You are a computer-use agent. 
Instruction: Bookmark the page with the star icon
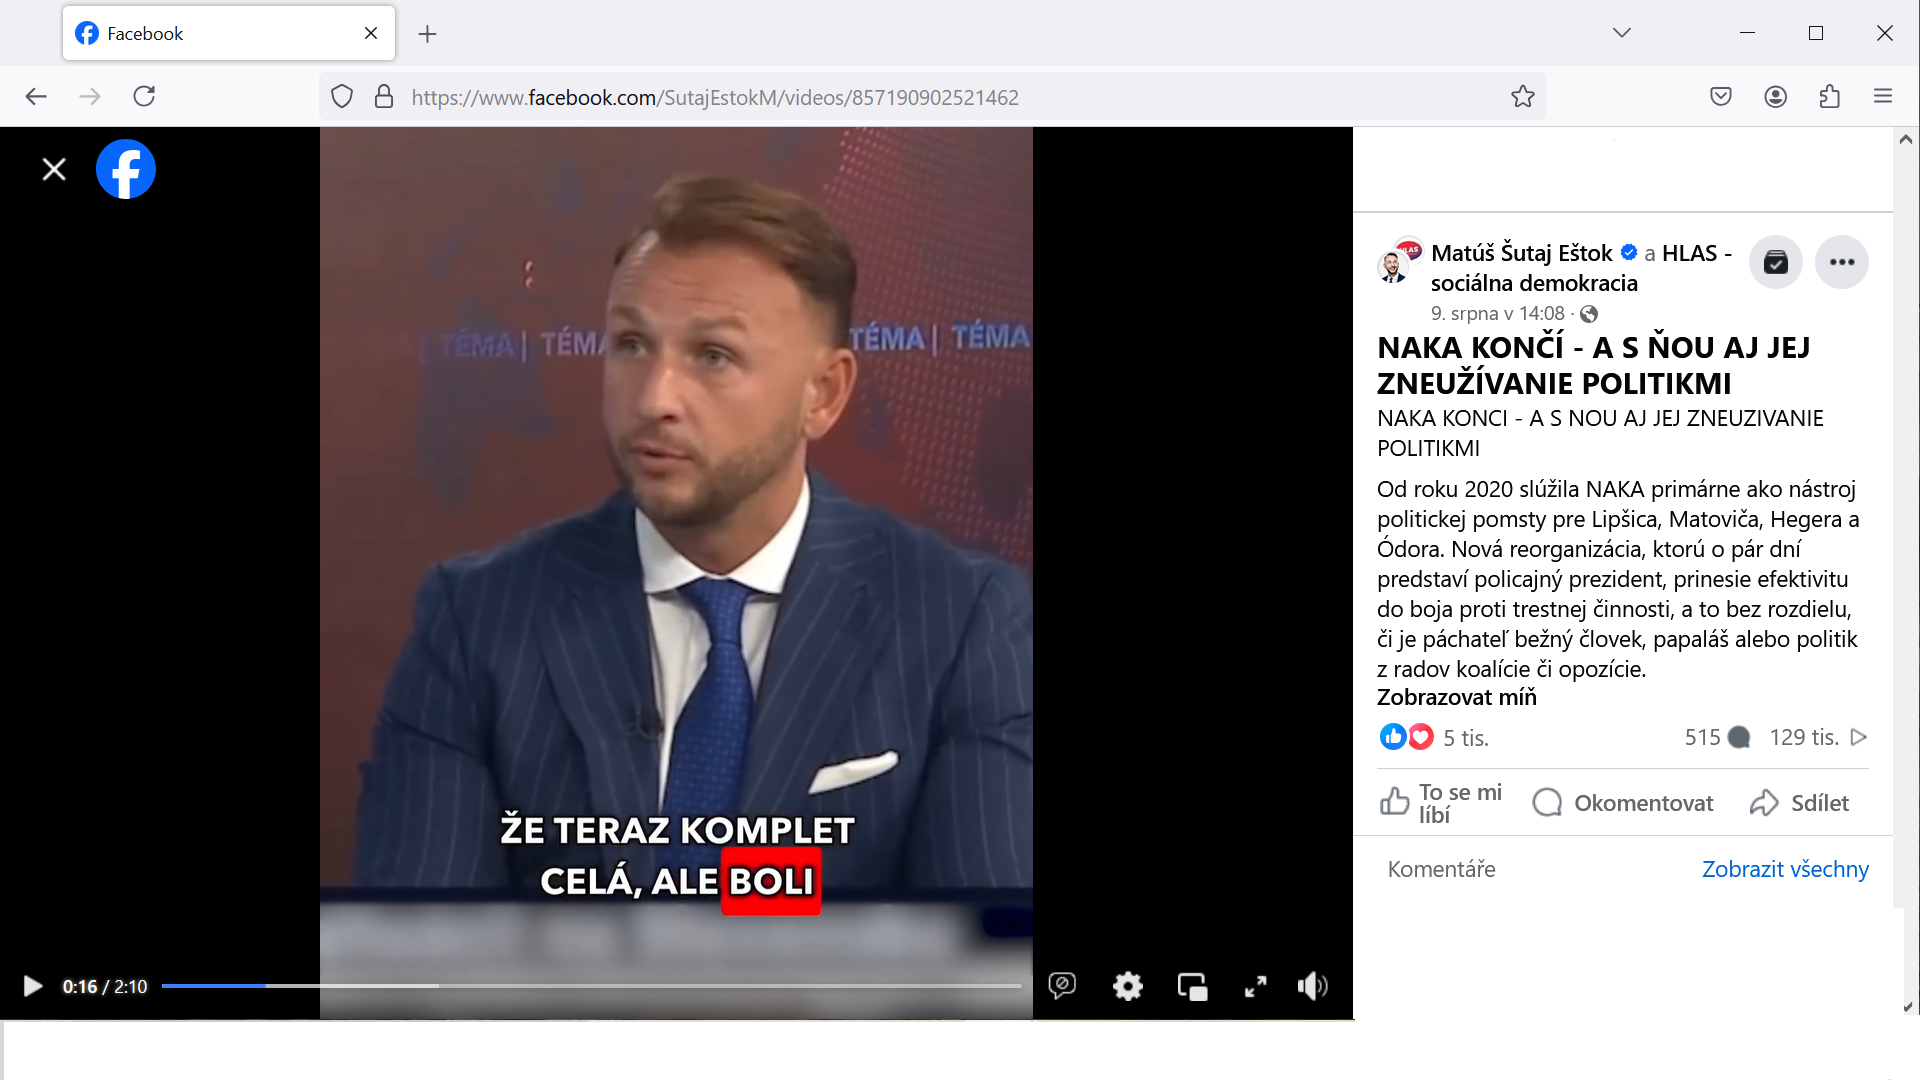1523,97
